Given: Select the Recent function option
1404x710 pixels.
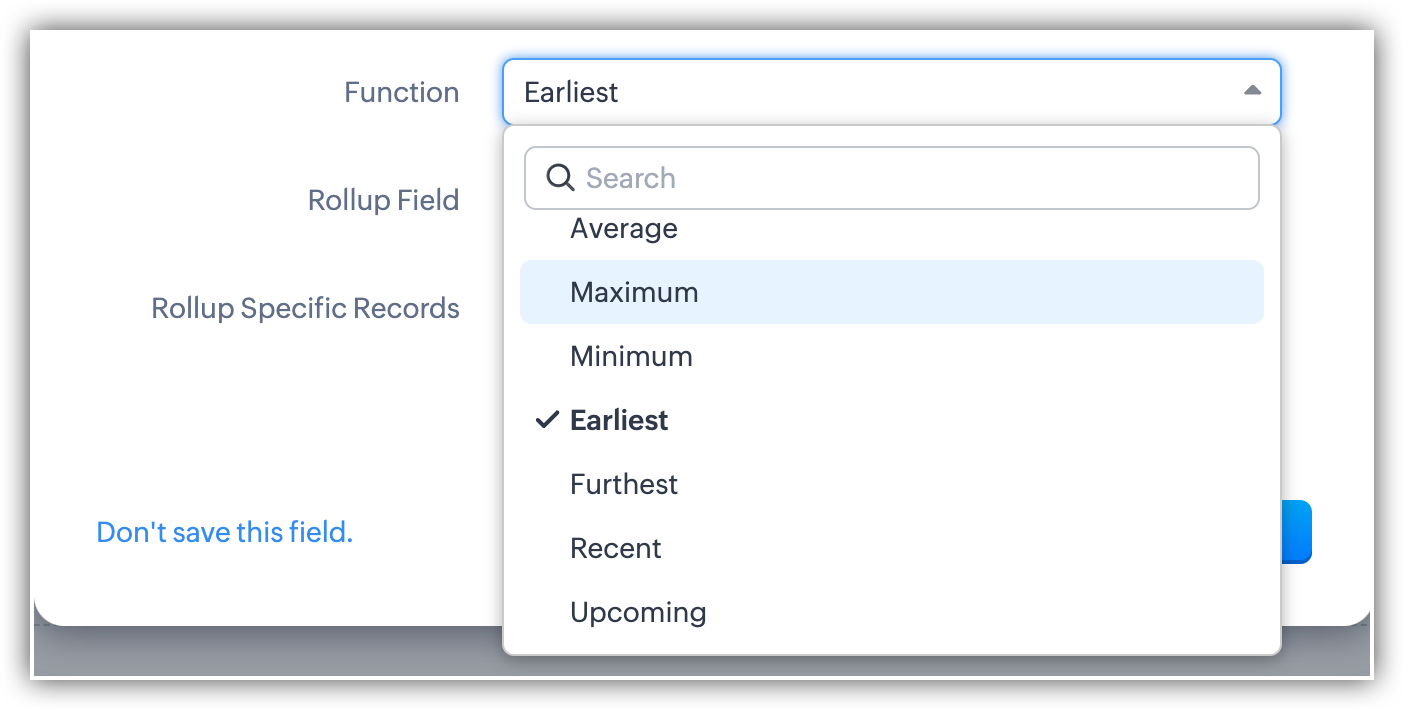Looking at the screenshot, I should (616, 548).
